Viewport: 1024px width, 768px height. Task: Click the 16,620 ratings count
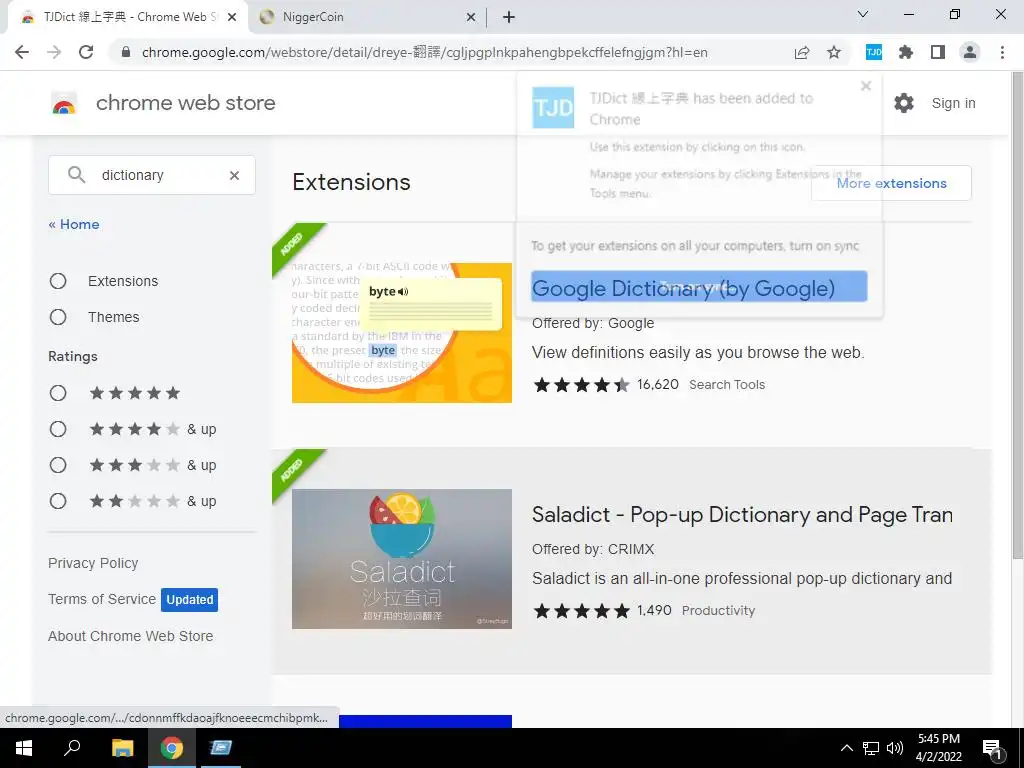pos(658,385)
